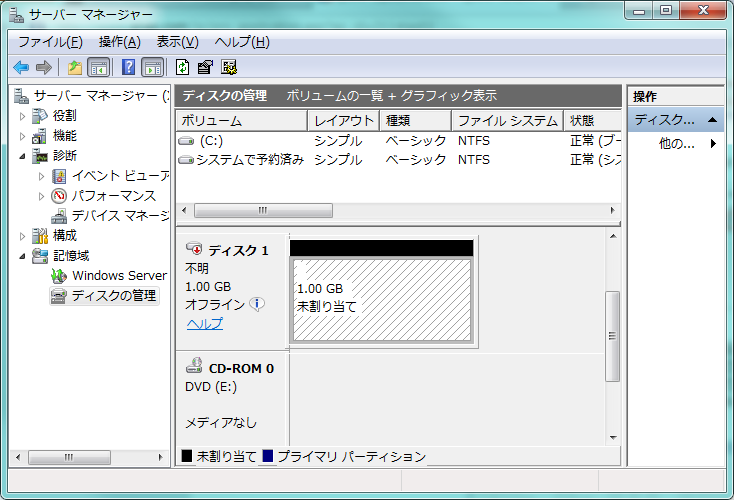
Task: Sort by the ファイル システム column header
Action: tap(508, 121)
